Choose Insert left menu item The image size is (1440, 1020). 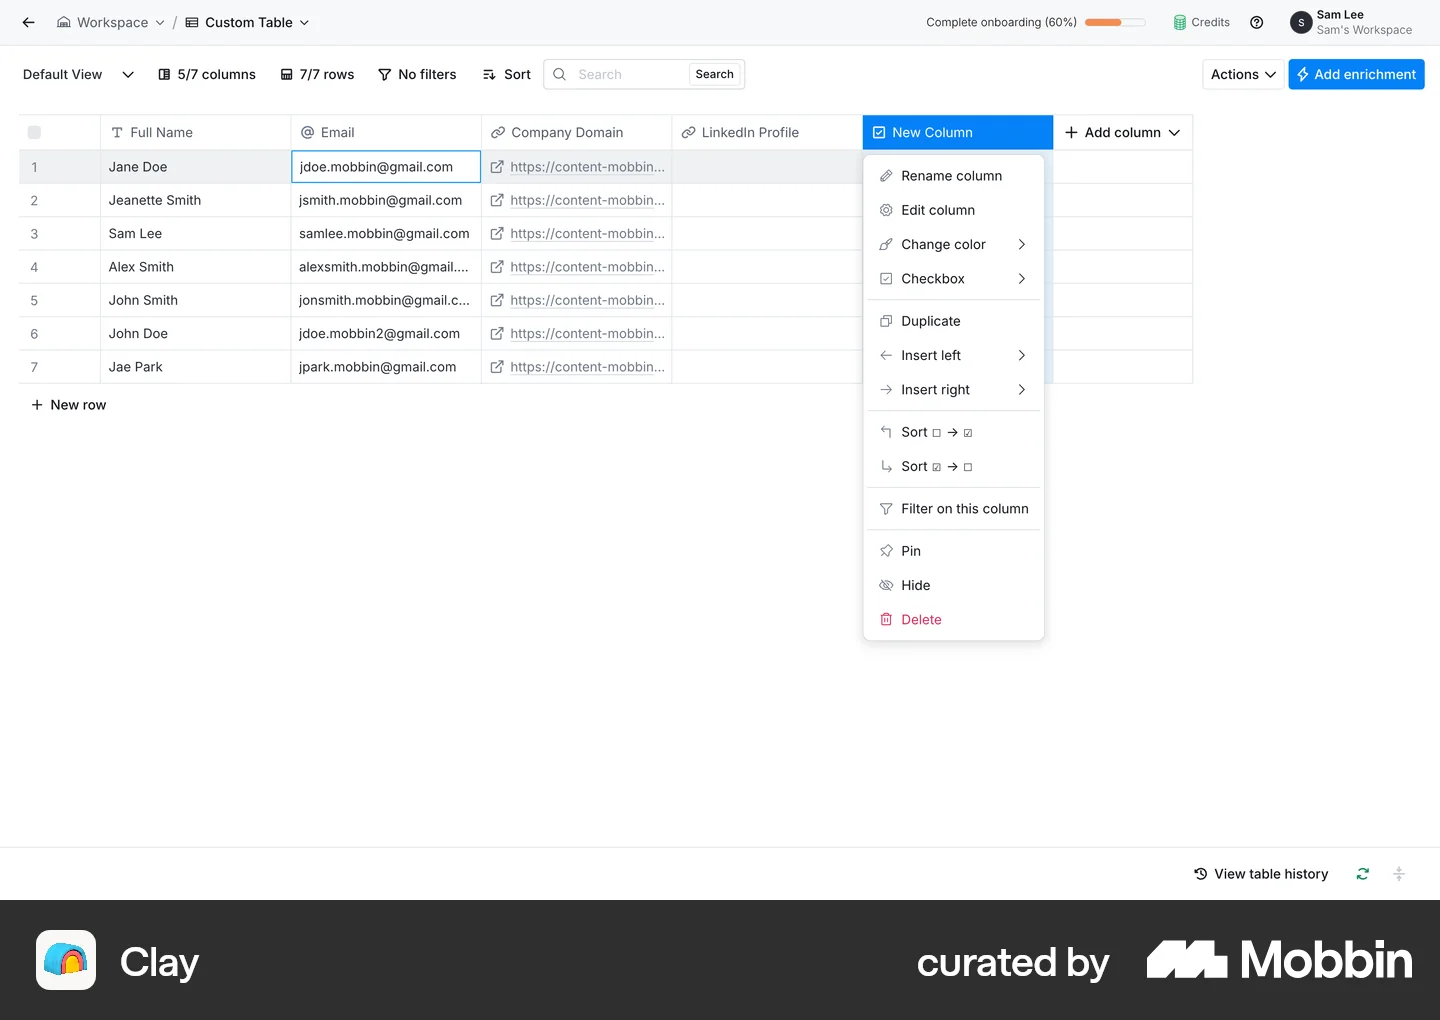point(953,355)
